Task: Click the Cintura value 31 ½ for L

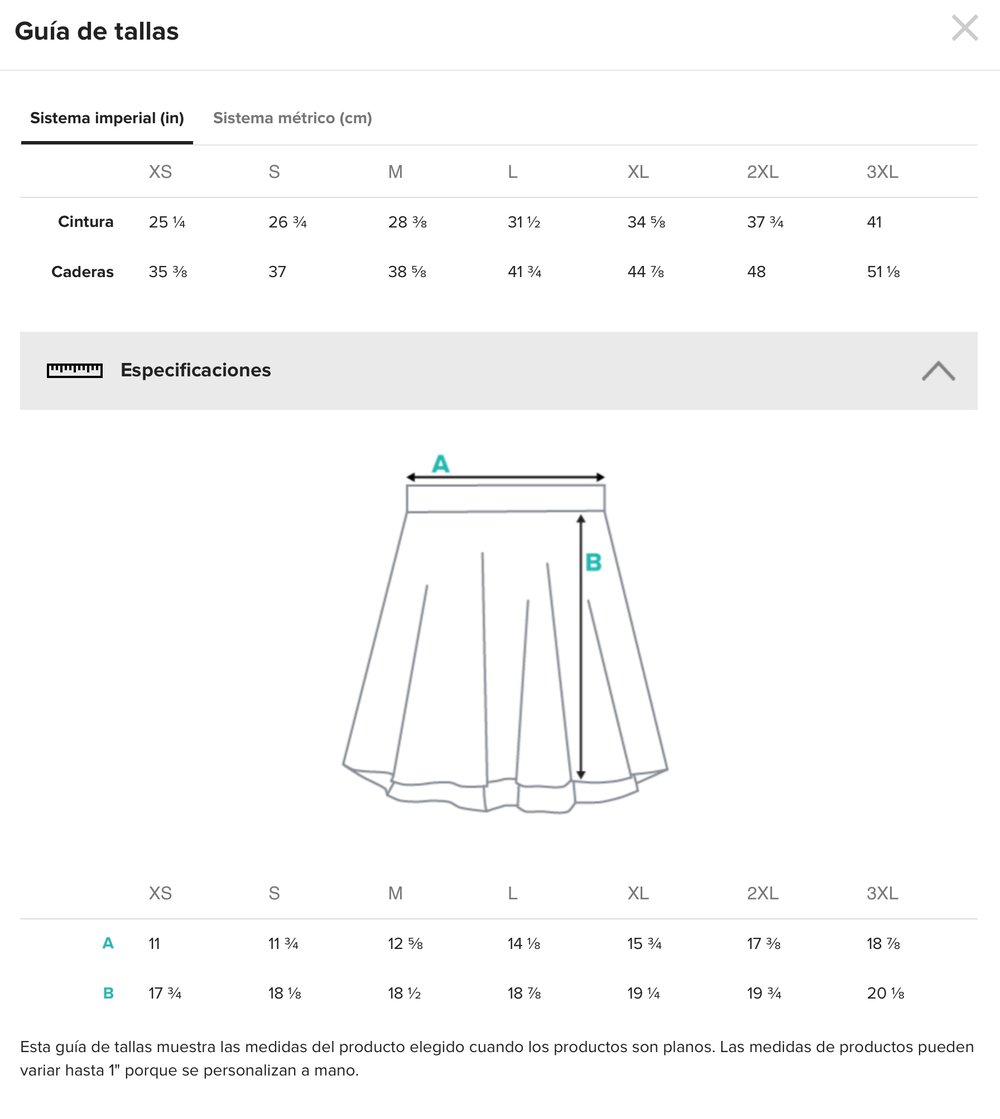Action: (x=524, y=222)
